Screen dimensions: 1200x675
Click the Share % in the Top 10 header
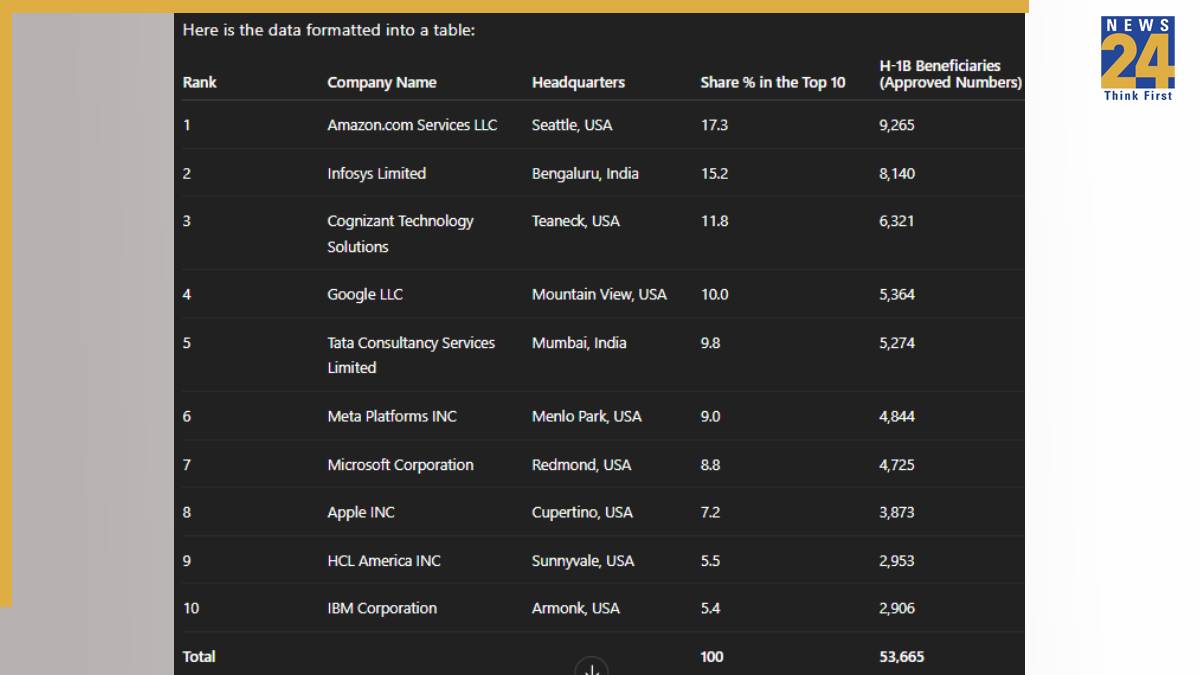point(772,83)
